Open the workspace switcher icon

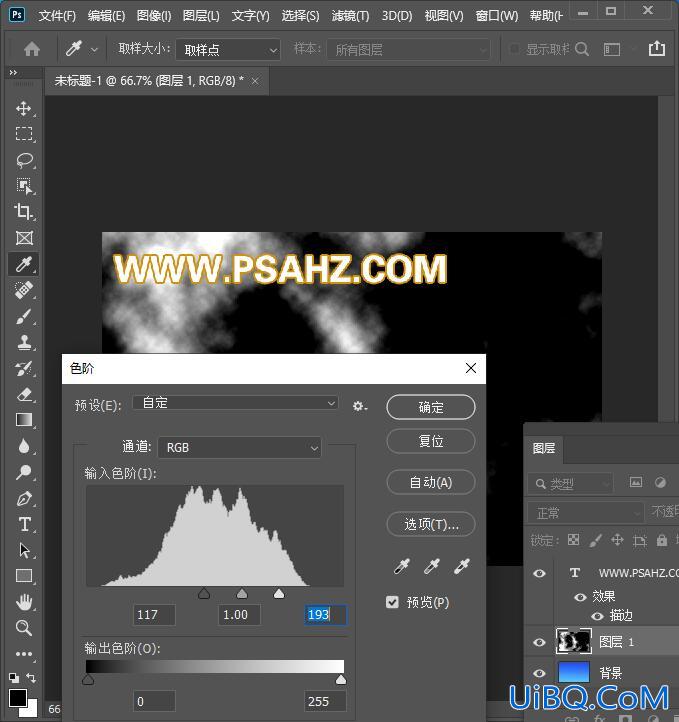612,49
